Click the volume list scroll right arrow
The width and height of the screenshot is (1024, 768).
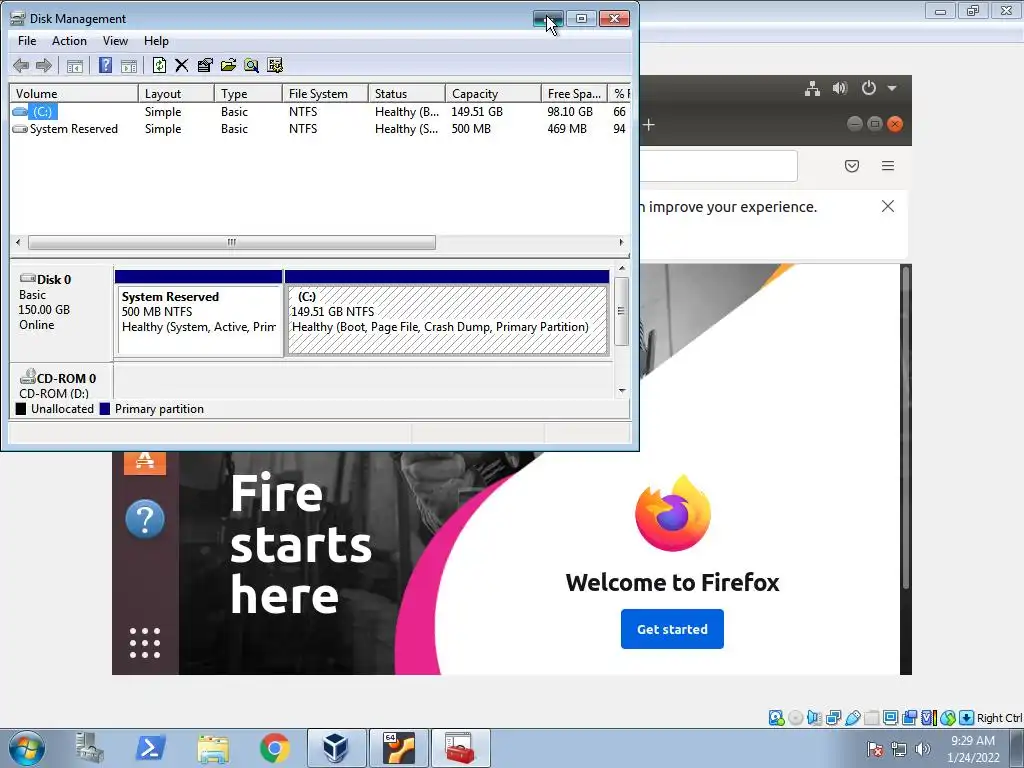(x=621, y=242)
